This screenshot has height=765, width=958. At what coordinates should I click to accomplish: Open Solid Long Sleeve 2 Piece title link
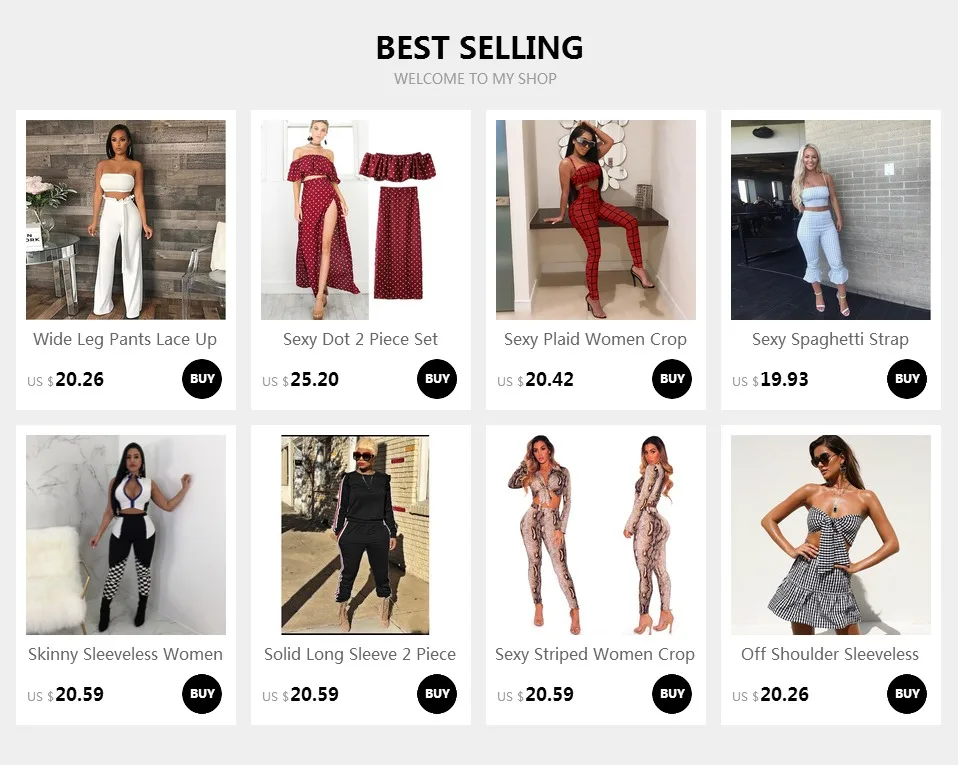(360, 654)
